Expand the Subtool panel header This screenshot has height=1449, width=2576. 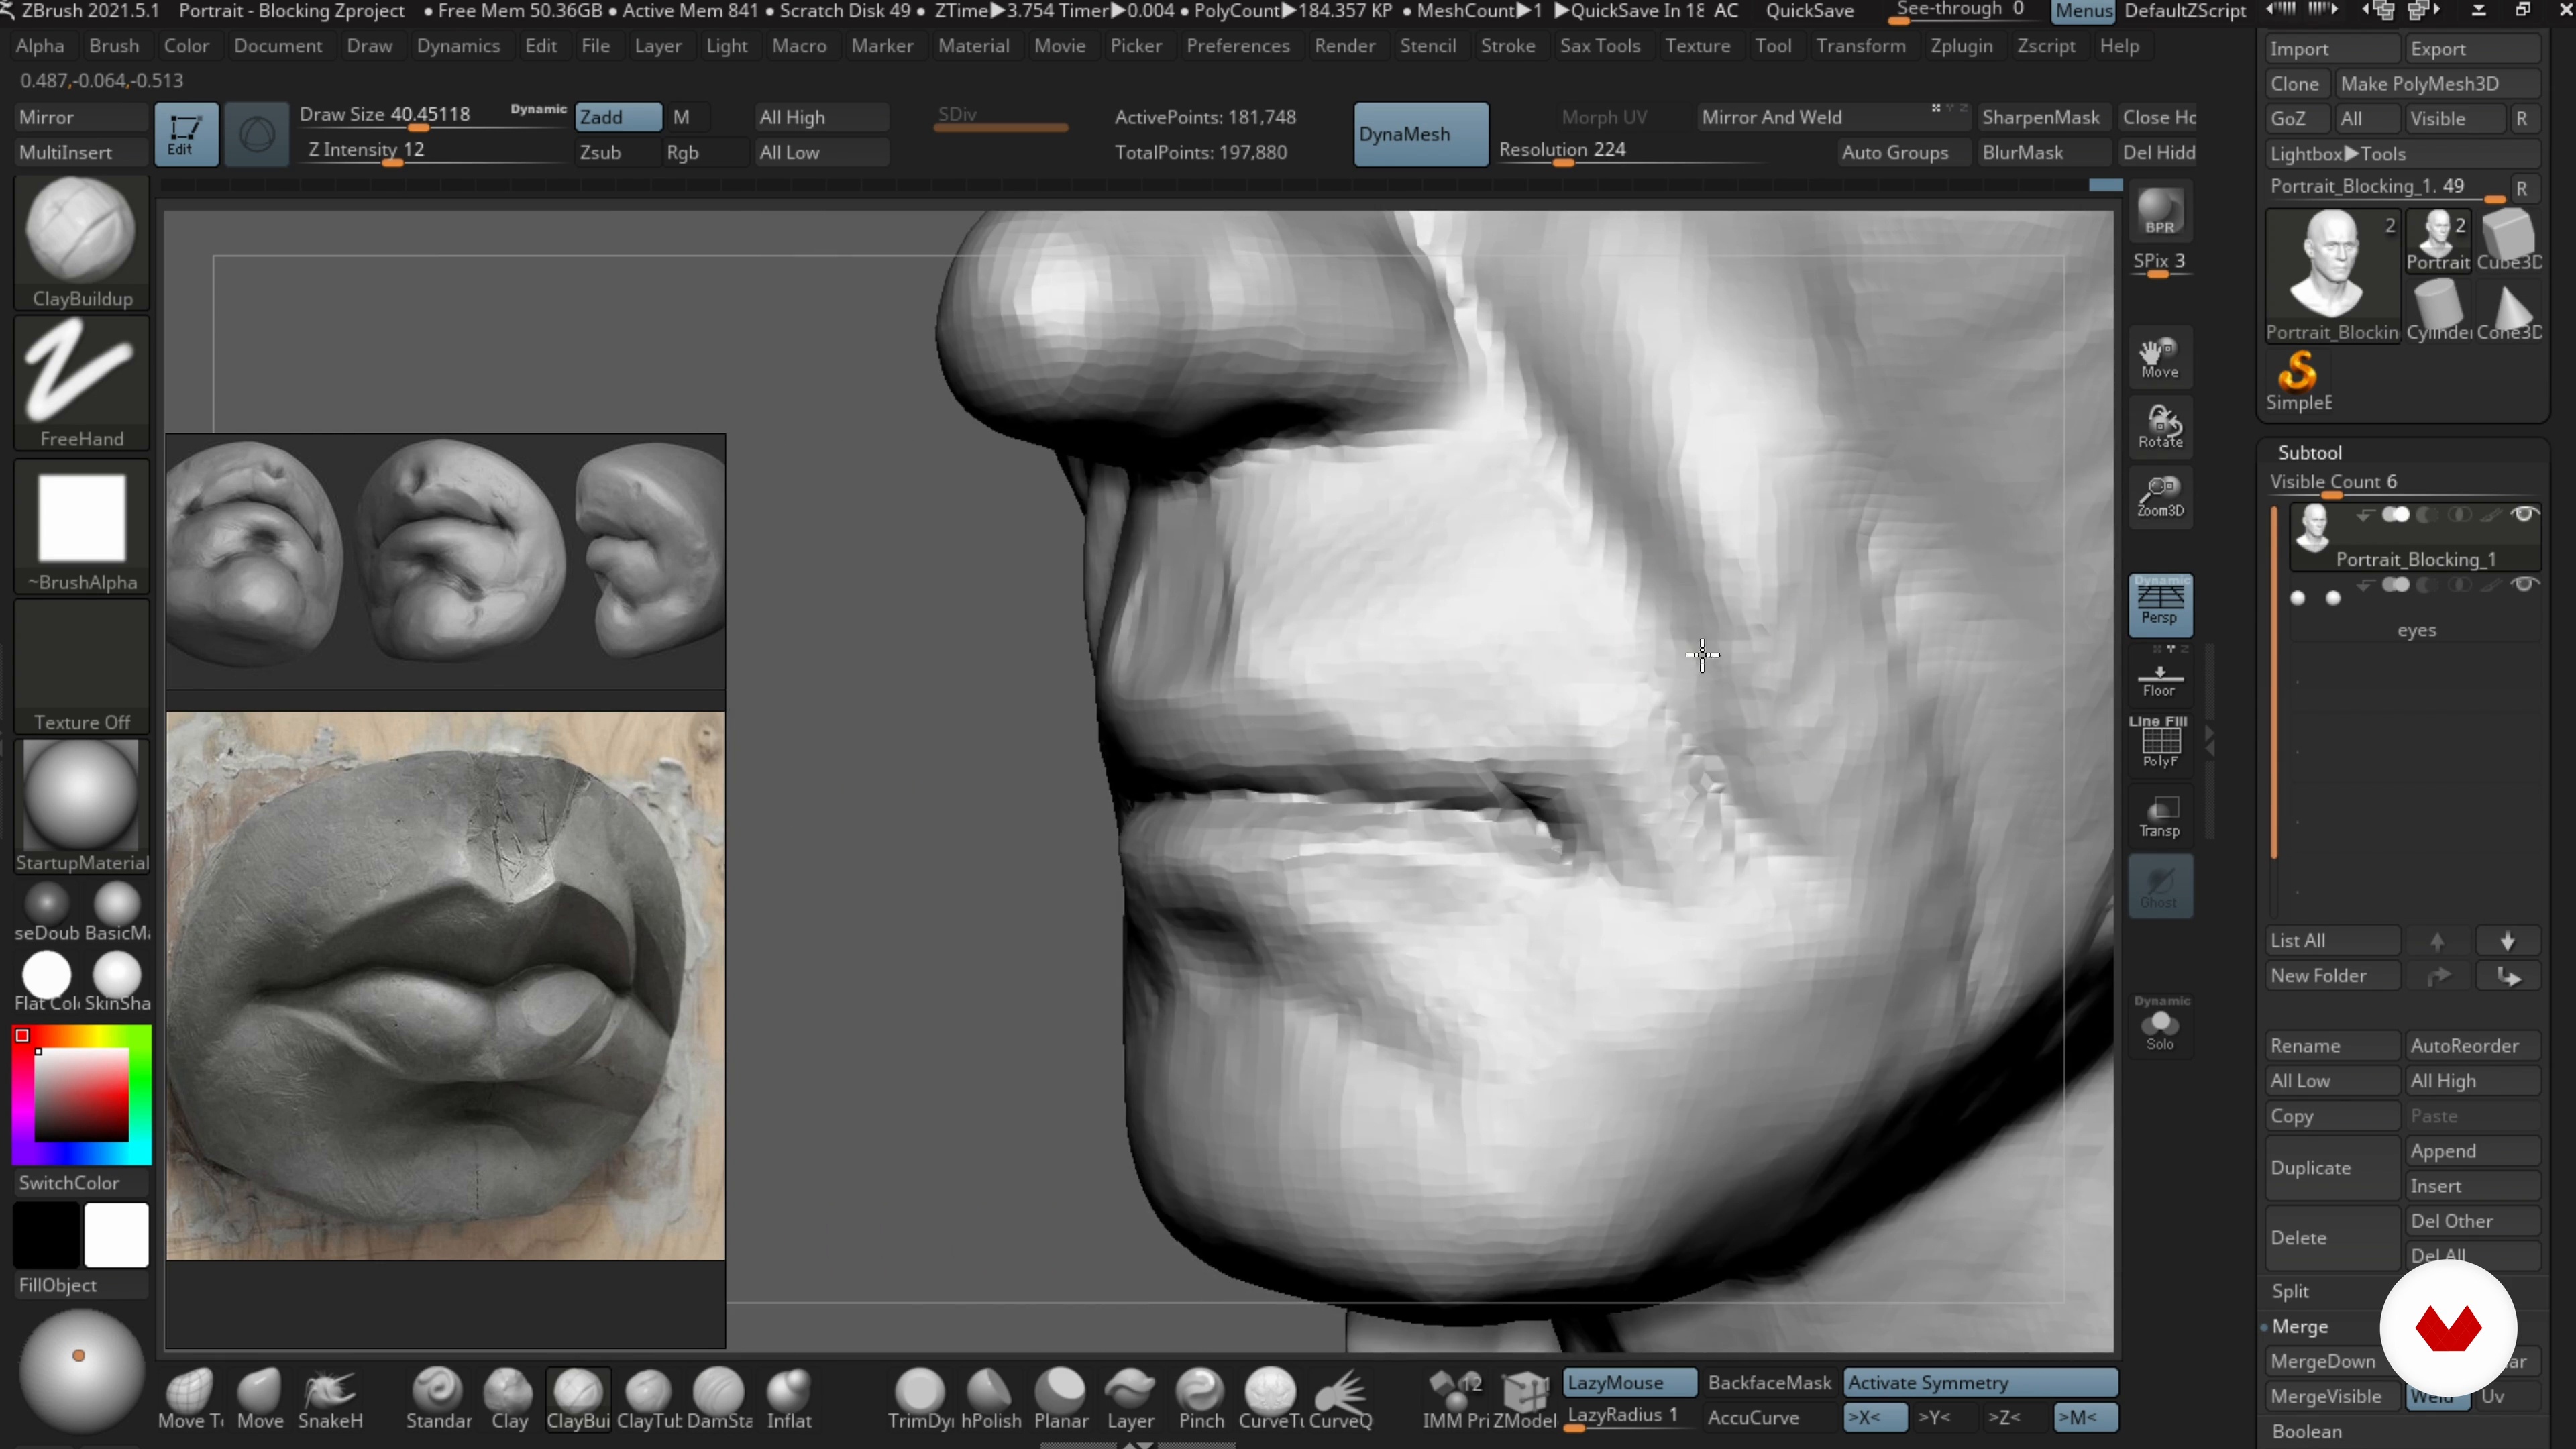(2310, 452)
